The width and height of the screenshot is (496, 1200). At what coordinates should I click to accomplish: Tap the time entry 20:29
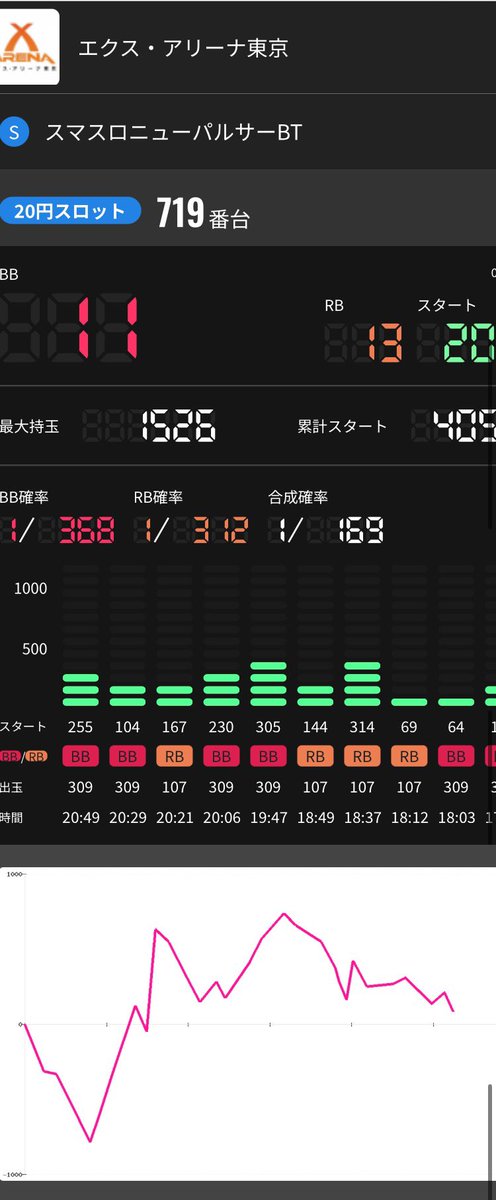(x=127, y=817)
